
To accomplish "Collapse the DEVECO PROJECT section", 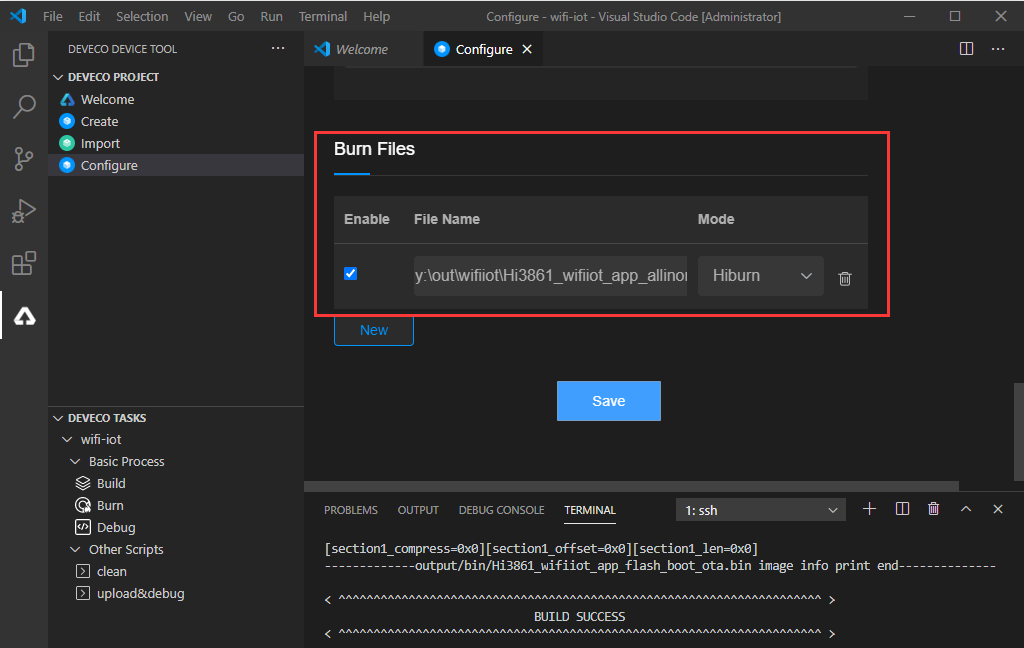I will [x=58, y=77].
